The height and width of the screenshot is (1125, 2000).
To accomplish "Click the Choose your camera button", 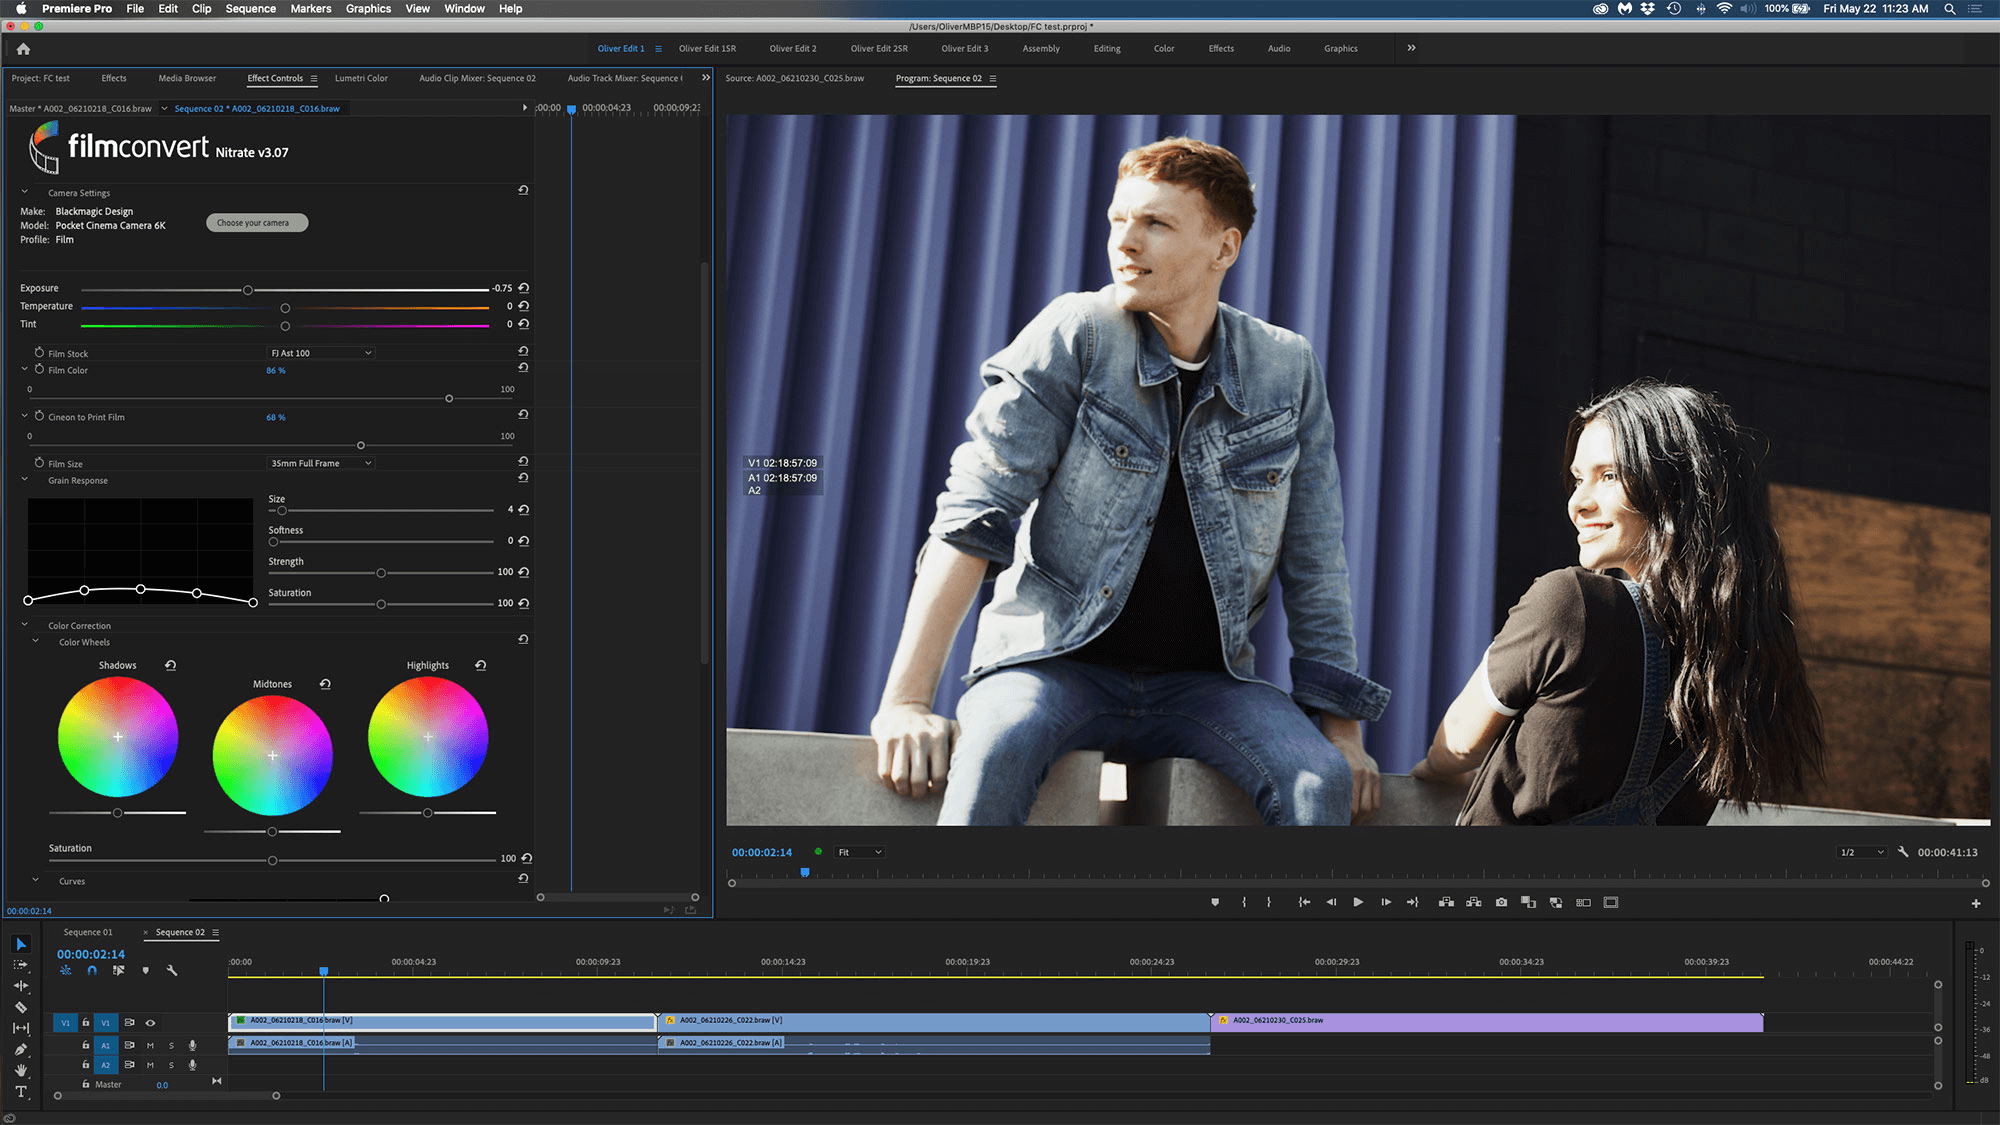I will point(256,222).
